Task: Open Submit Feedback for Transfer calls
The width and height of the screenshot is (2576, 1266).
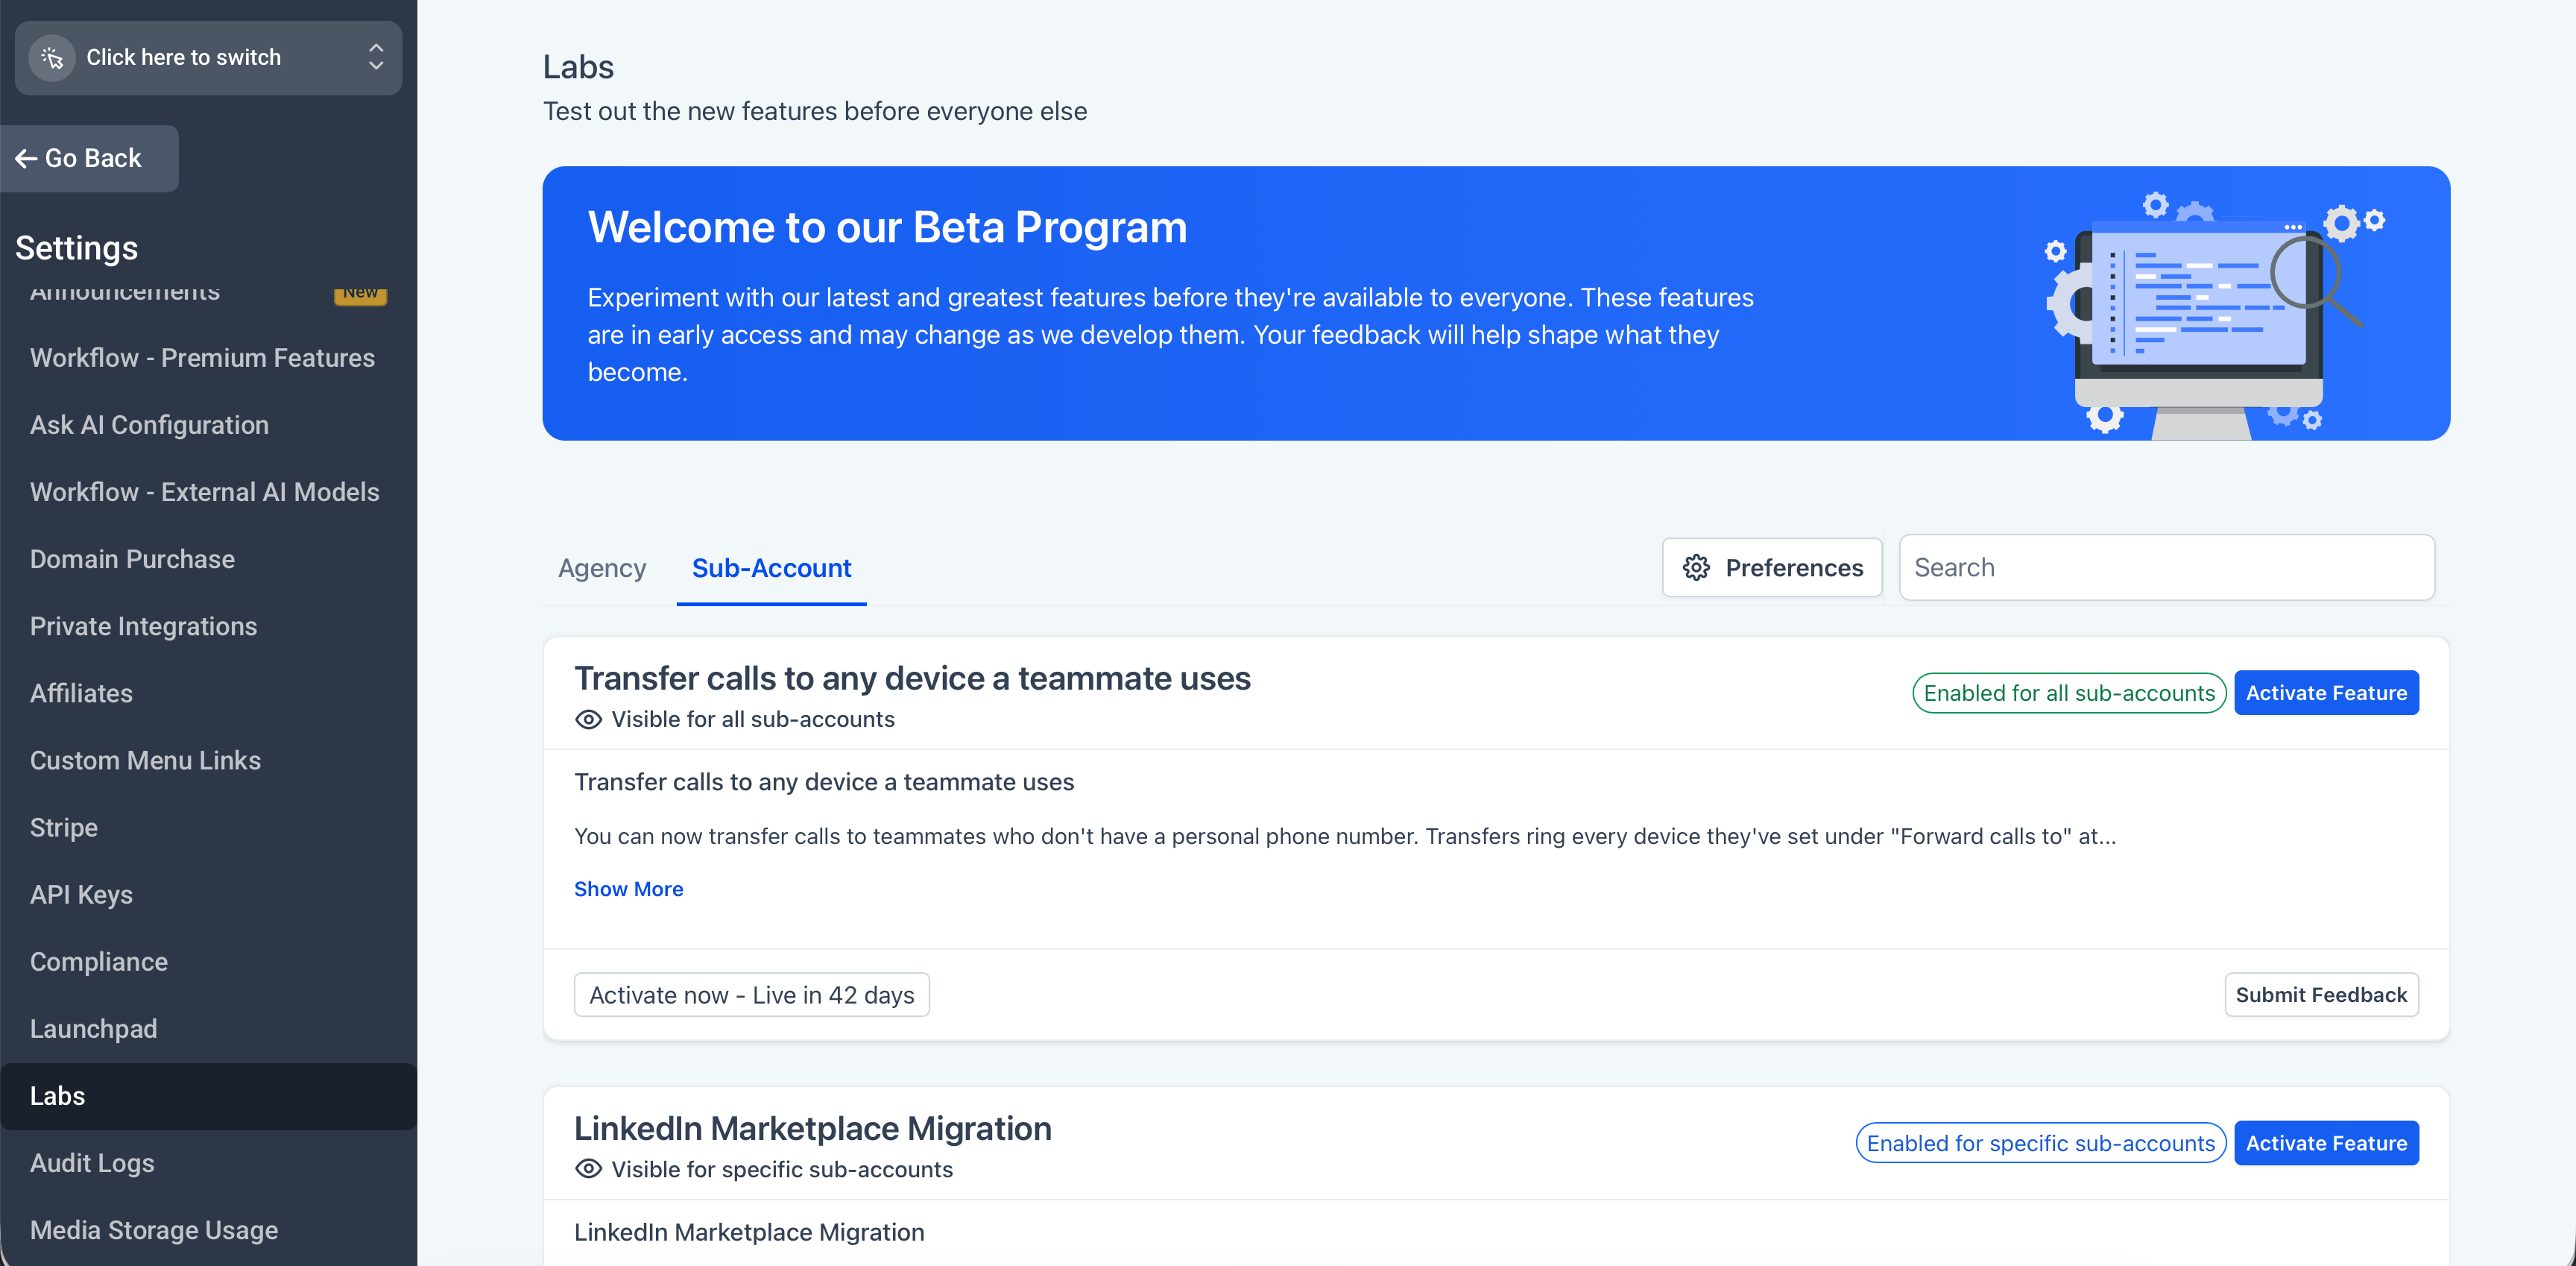Action: (2321, 995)
